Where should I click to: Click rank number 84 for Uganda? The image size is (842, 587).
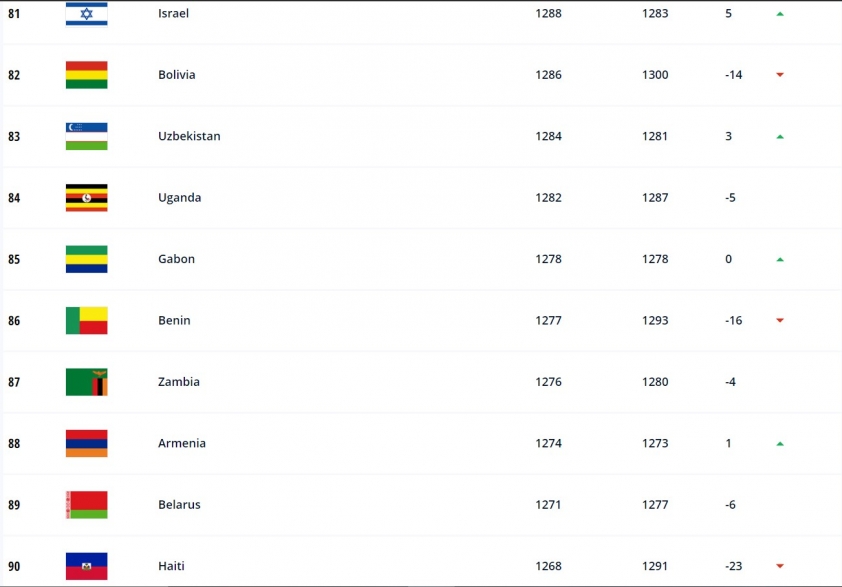click(x=14, y=198)
